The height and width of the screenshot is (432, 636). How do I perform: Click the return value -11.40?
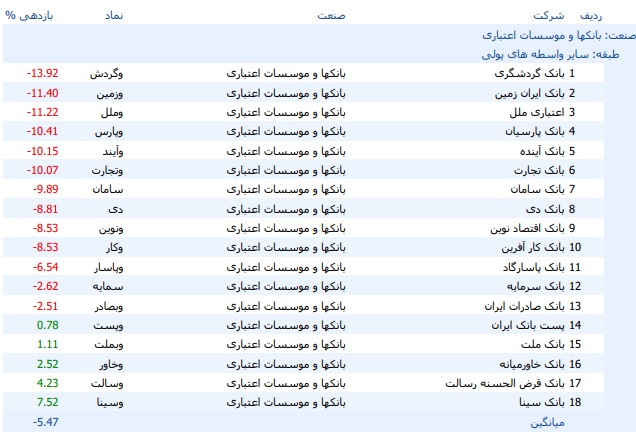[43, 93]
